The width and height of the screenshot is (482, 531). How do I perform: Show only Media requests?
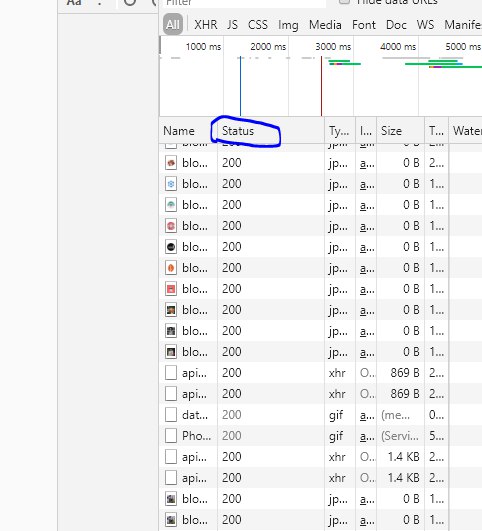(325, 25)
